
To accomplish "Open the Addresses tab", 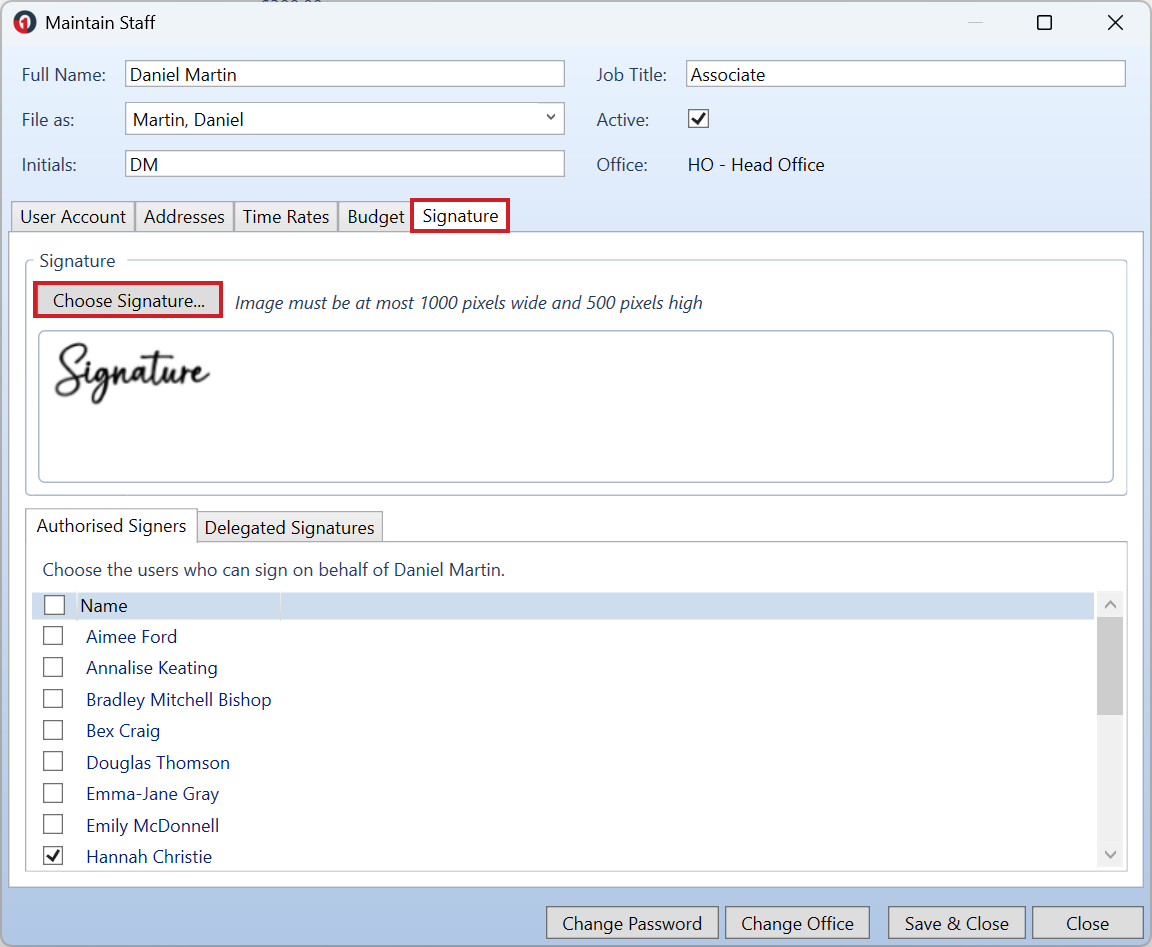I will tap(184, 217).
